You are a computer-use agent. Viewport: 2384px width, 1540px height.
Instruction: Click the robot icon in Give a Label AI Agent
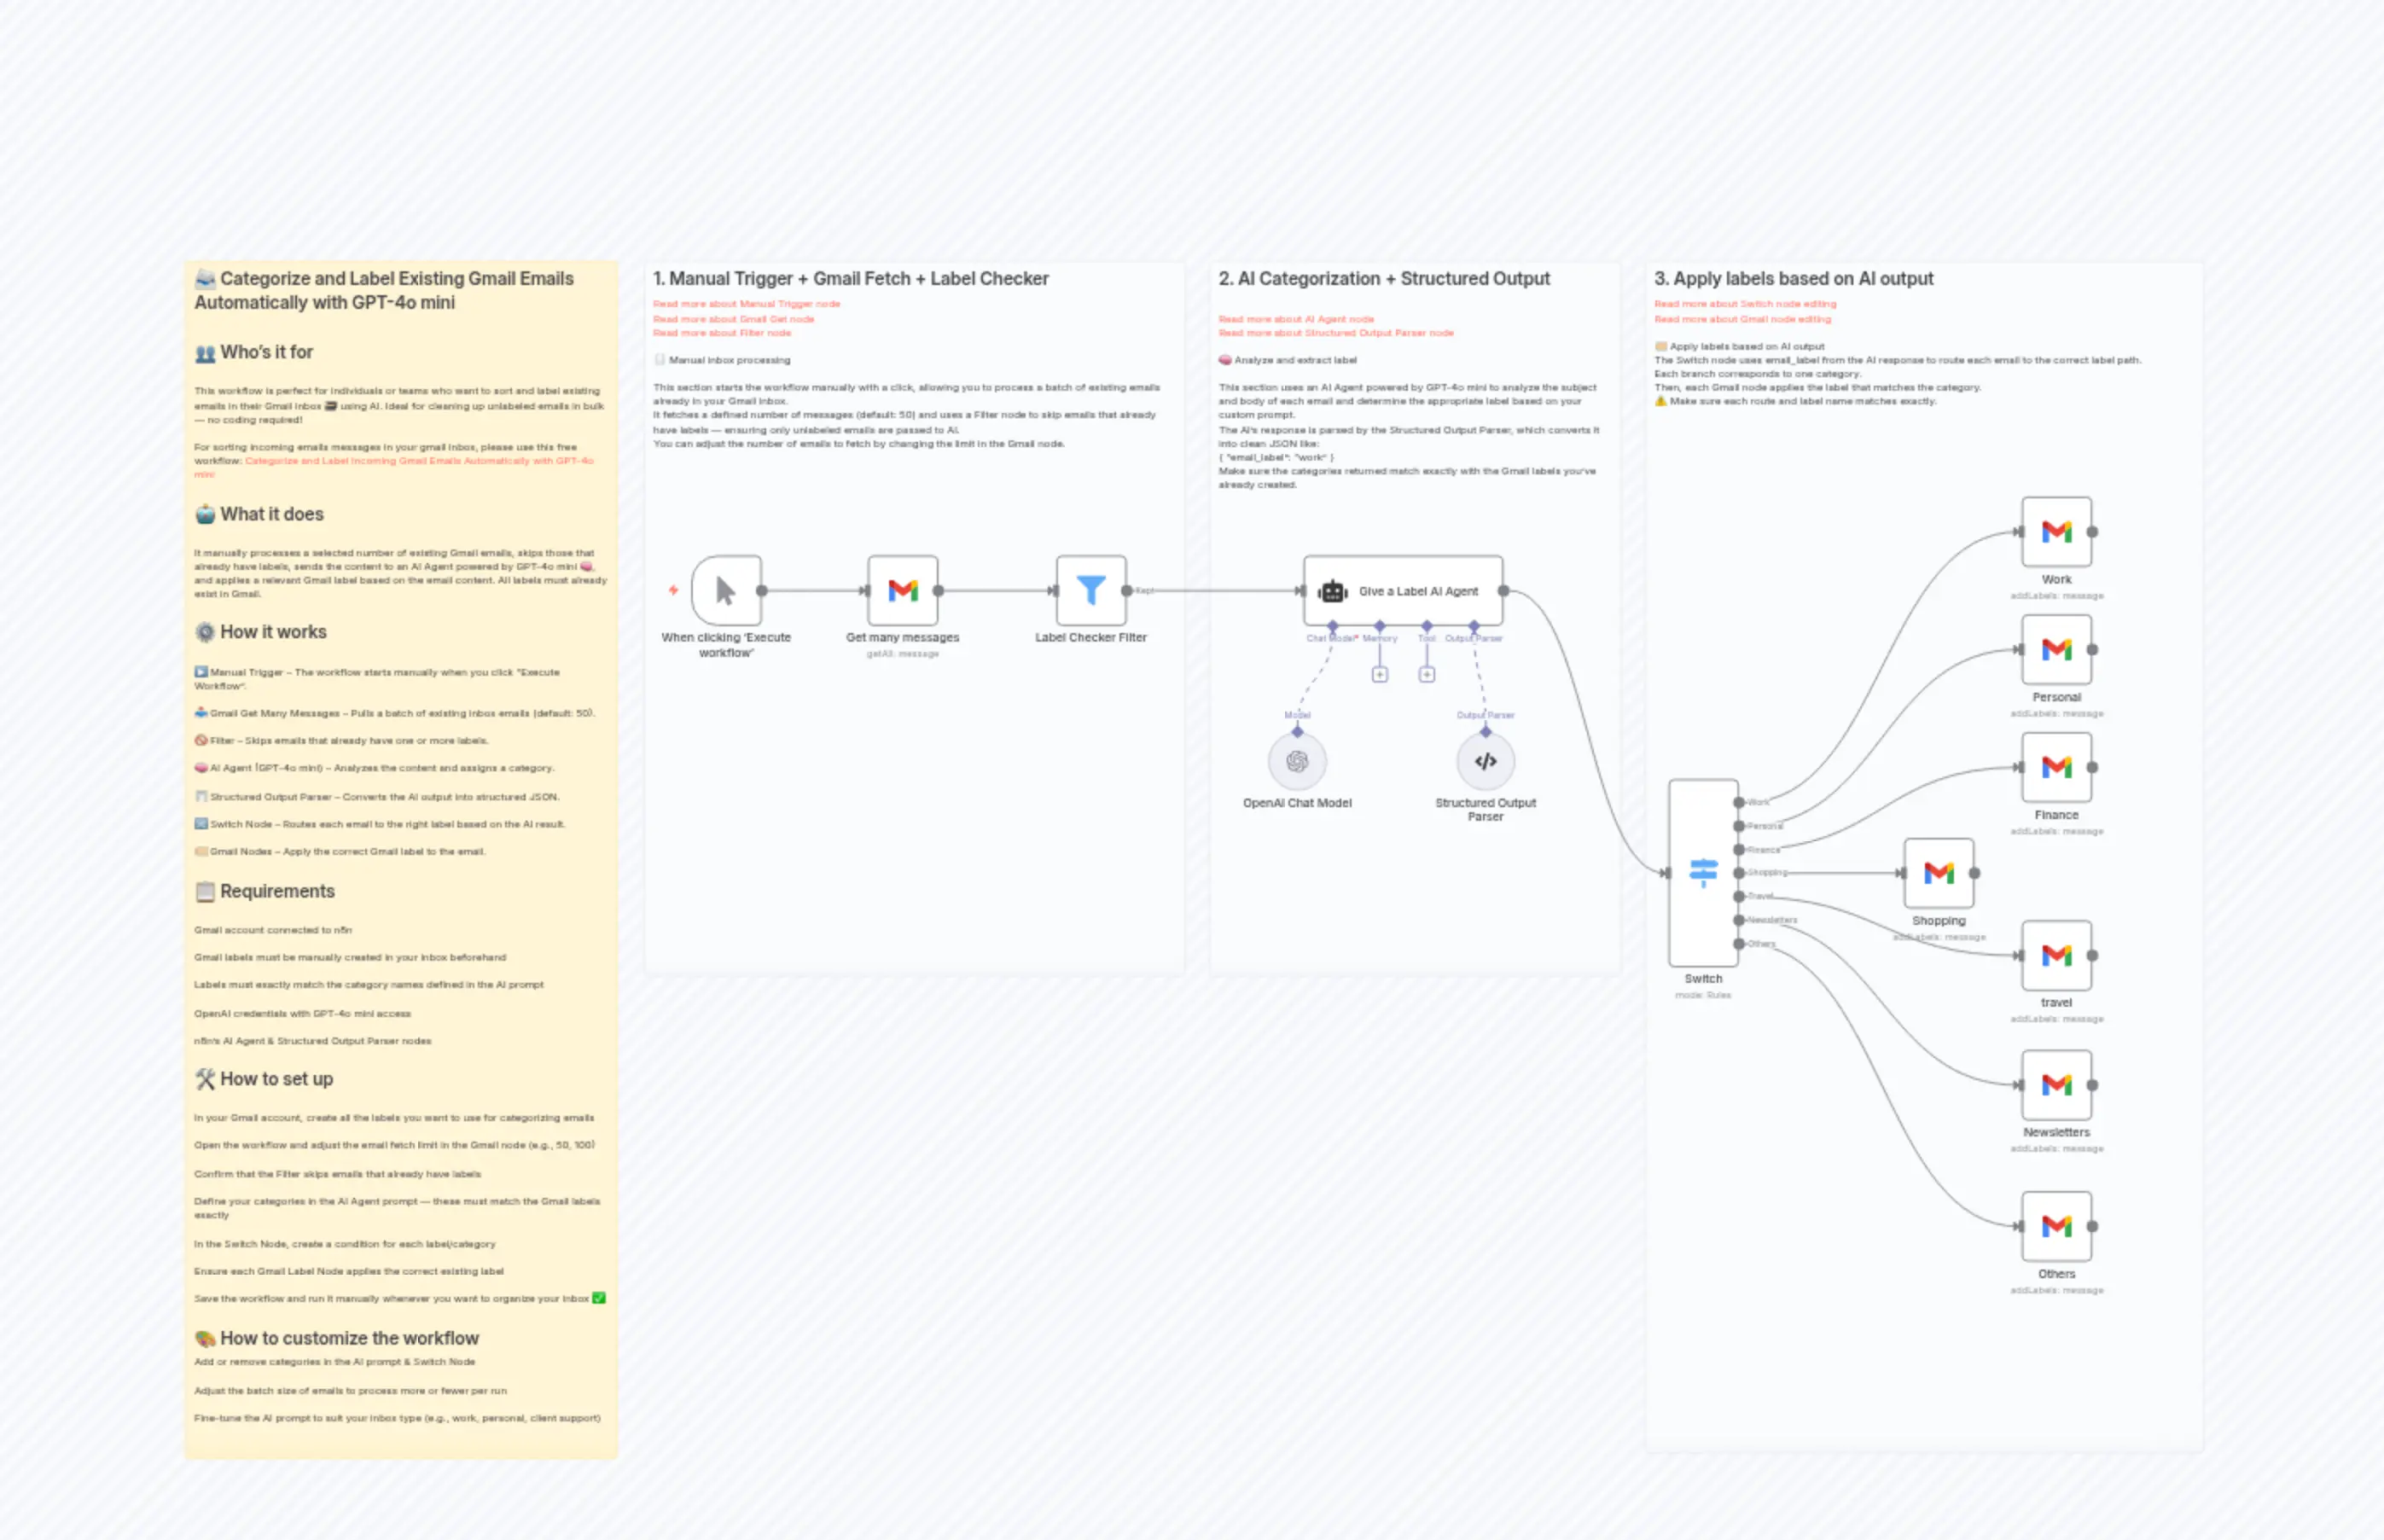tap(1333, 592)
